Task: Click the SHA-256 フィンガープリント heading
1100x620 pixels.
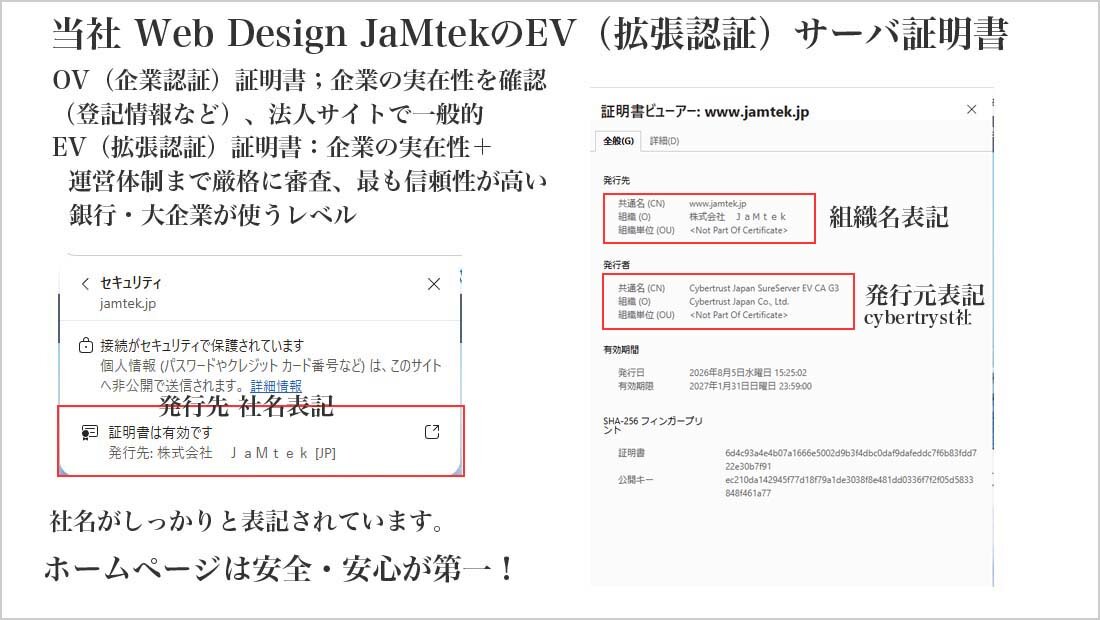Action: tap(652, 425)
